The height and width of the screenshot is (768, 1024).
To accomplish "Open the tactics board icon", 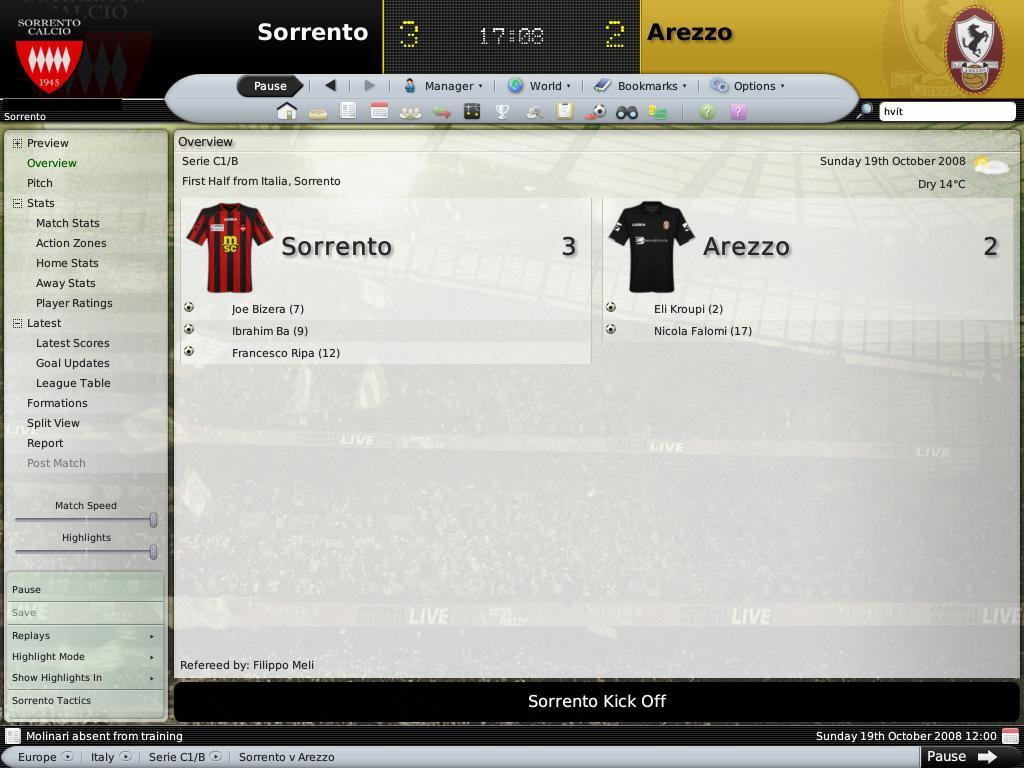I will [472, 112].
